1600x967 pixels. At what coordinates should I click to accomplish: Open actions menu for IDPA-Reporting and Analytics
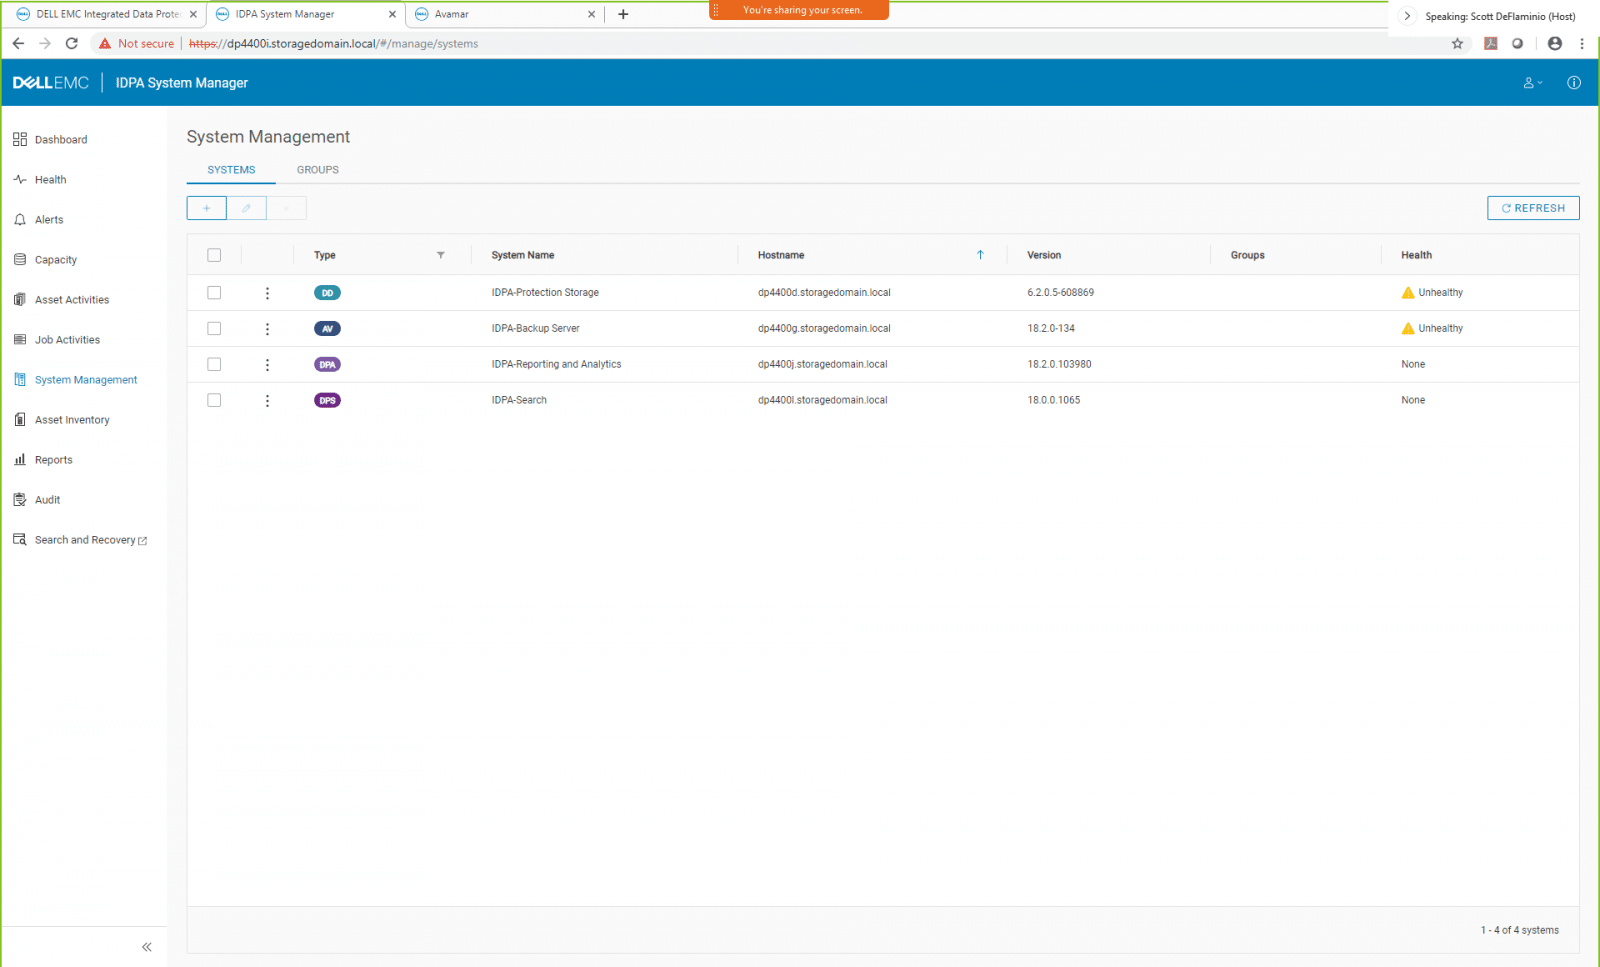click(267, 365)
